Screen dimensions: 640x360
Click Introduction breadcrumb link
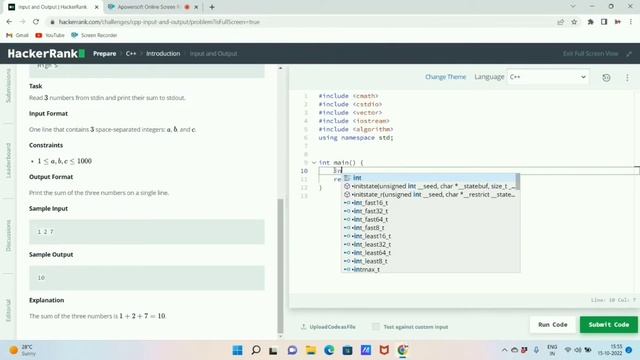[x=163, y=53]
